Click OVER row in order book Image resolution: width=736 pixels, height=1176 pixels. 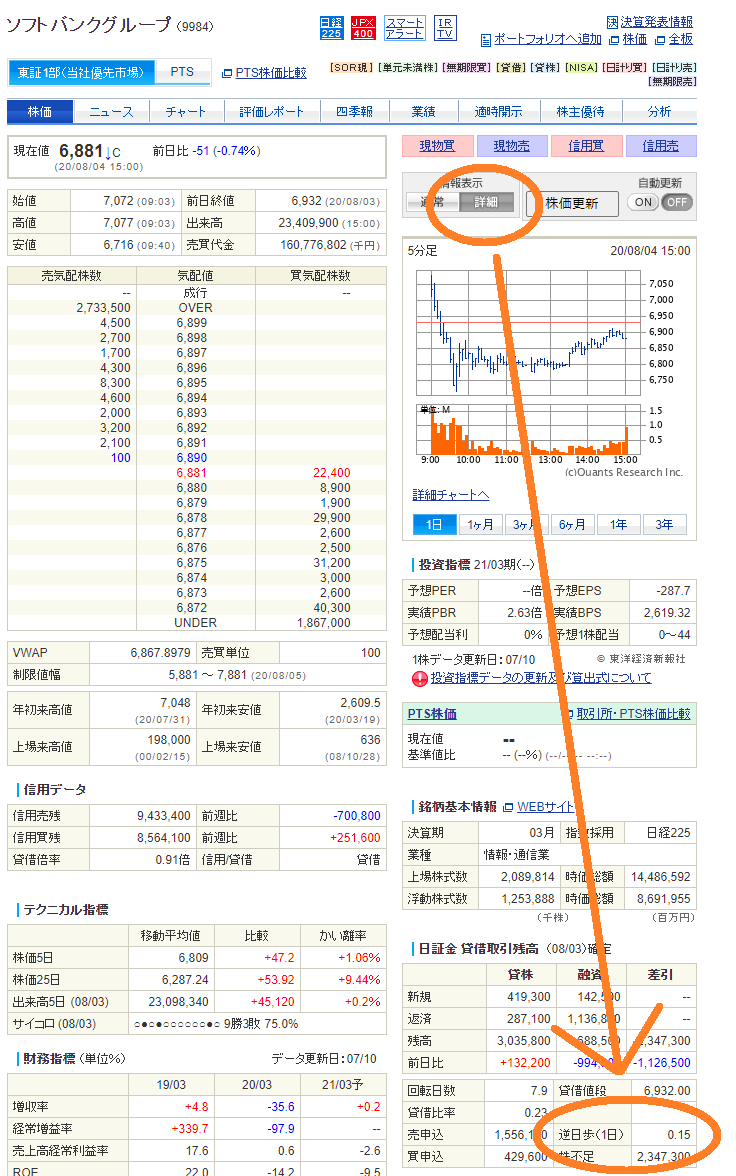click(197, 308)
